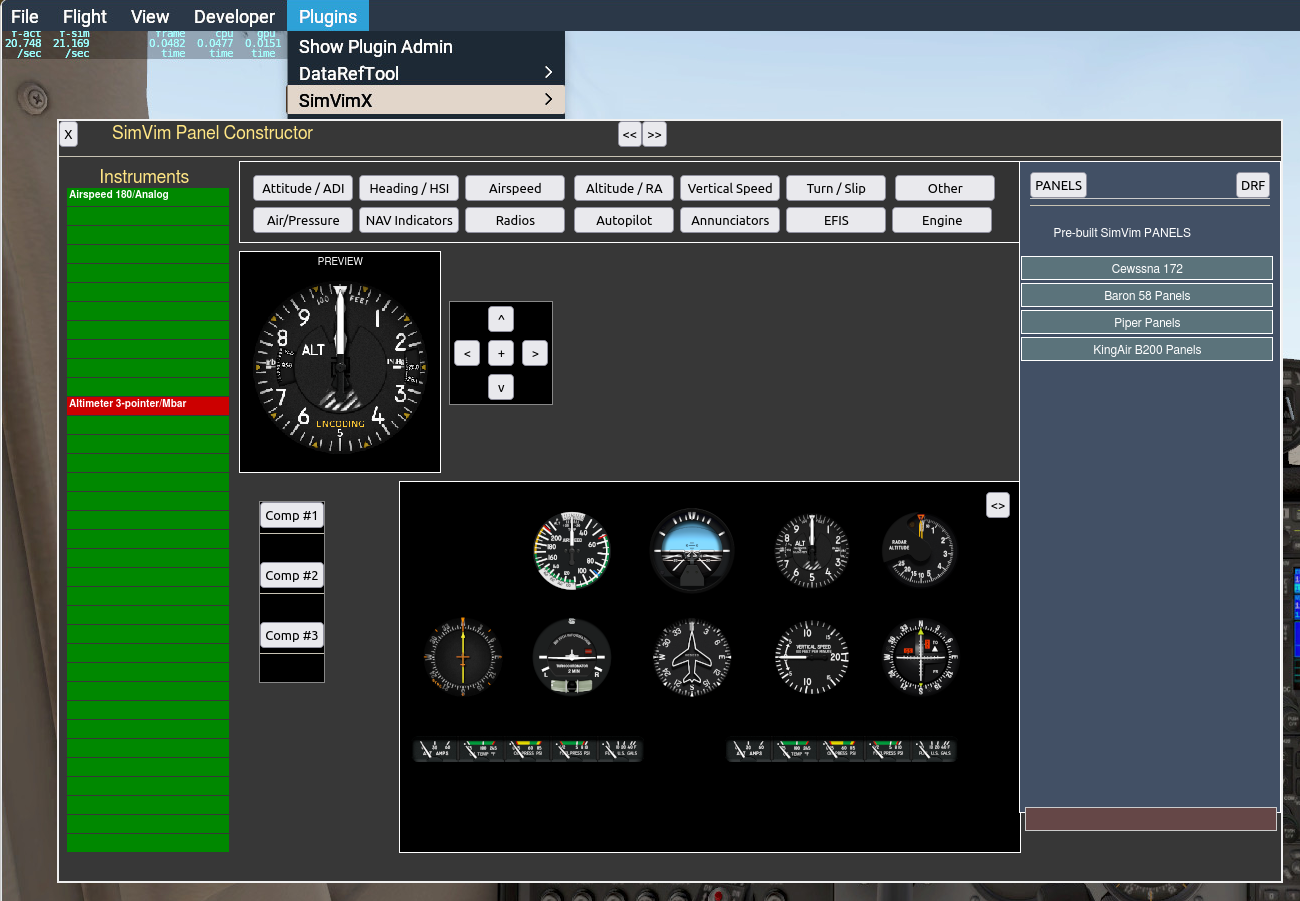Viewport: 1300px width, 901px height.
Task: Select the Attitude / ADI category
Action: pos(303,188)
